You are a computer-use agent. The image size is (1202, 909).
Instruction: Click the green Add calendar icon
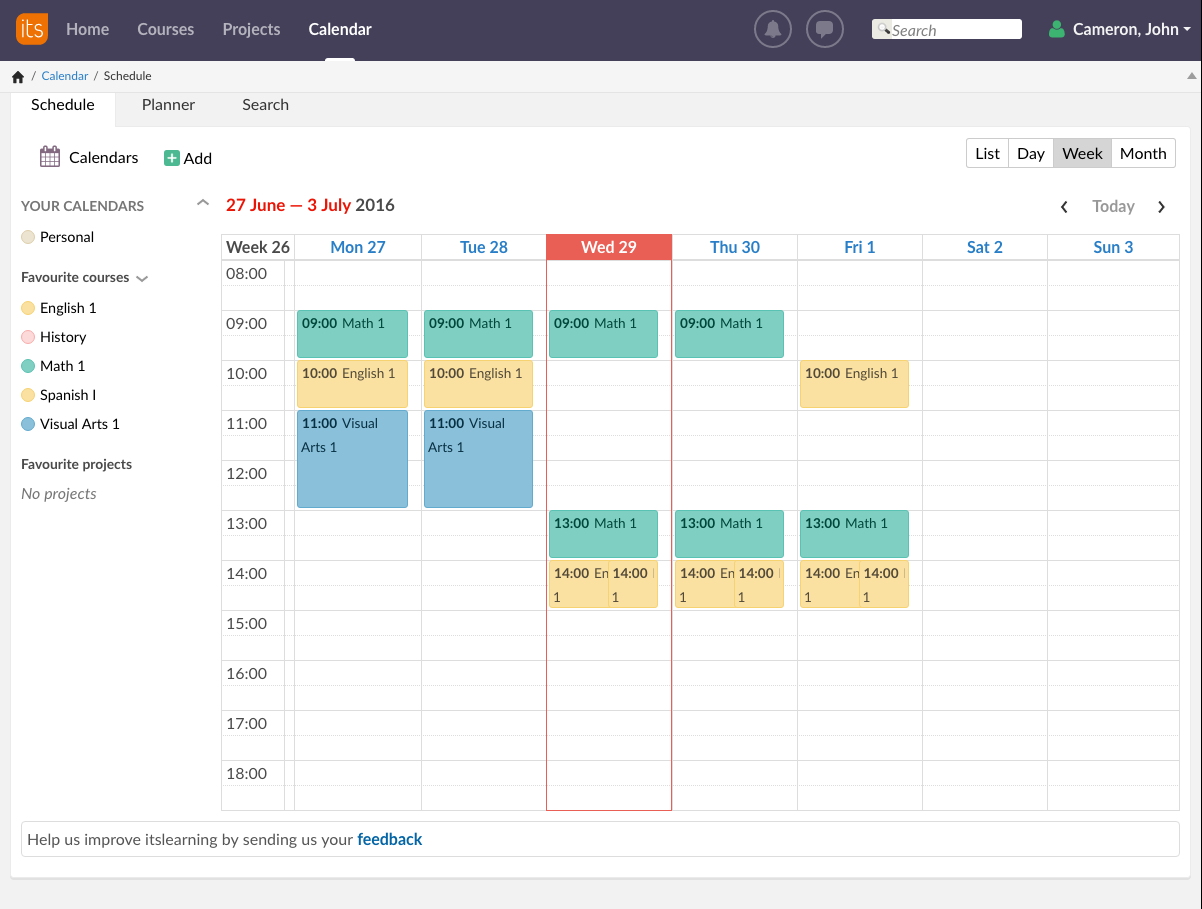174,158
